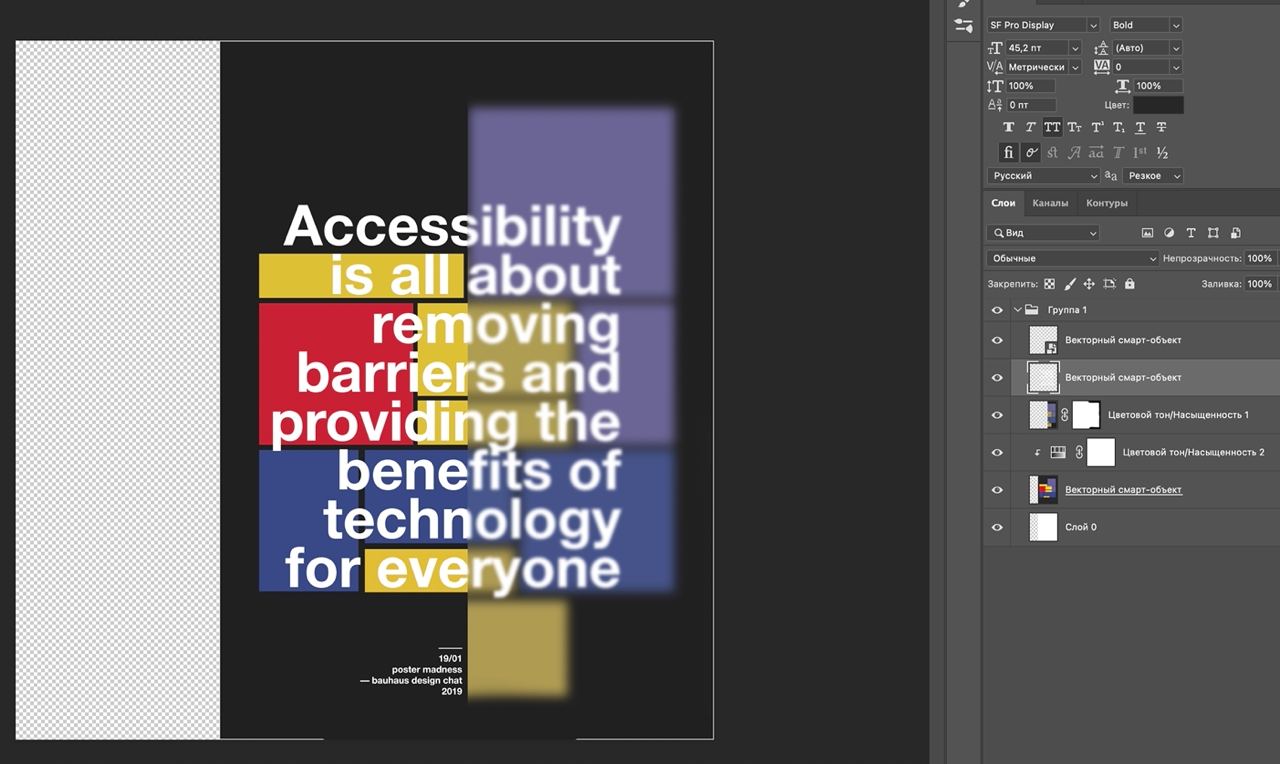The width and height of the screenshot is (1280, 764).
Task: Toggle ordinals (1st) OpenType button
Action: point(1140,153)
